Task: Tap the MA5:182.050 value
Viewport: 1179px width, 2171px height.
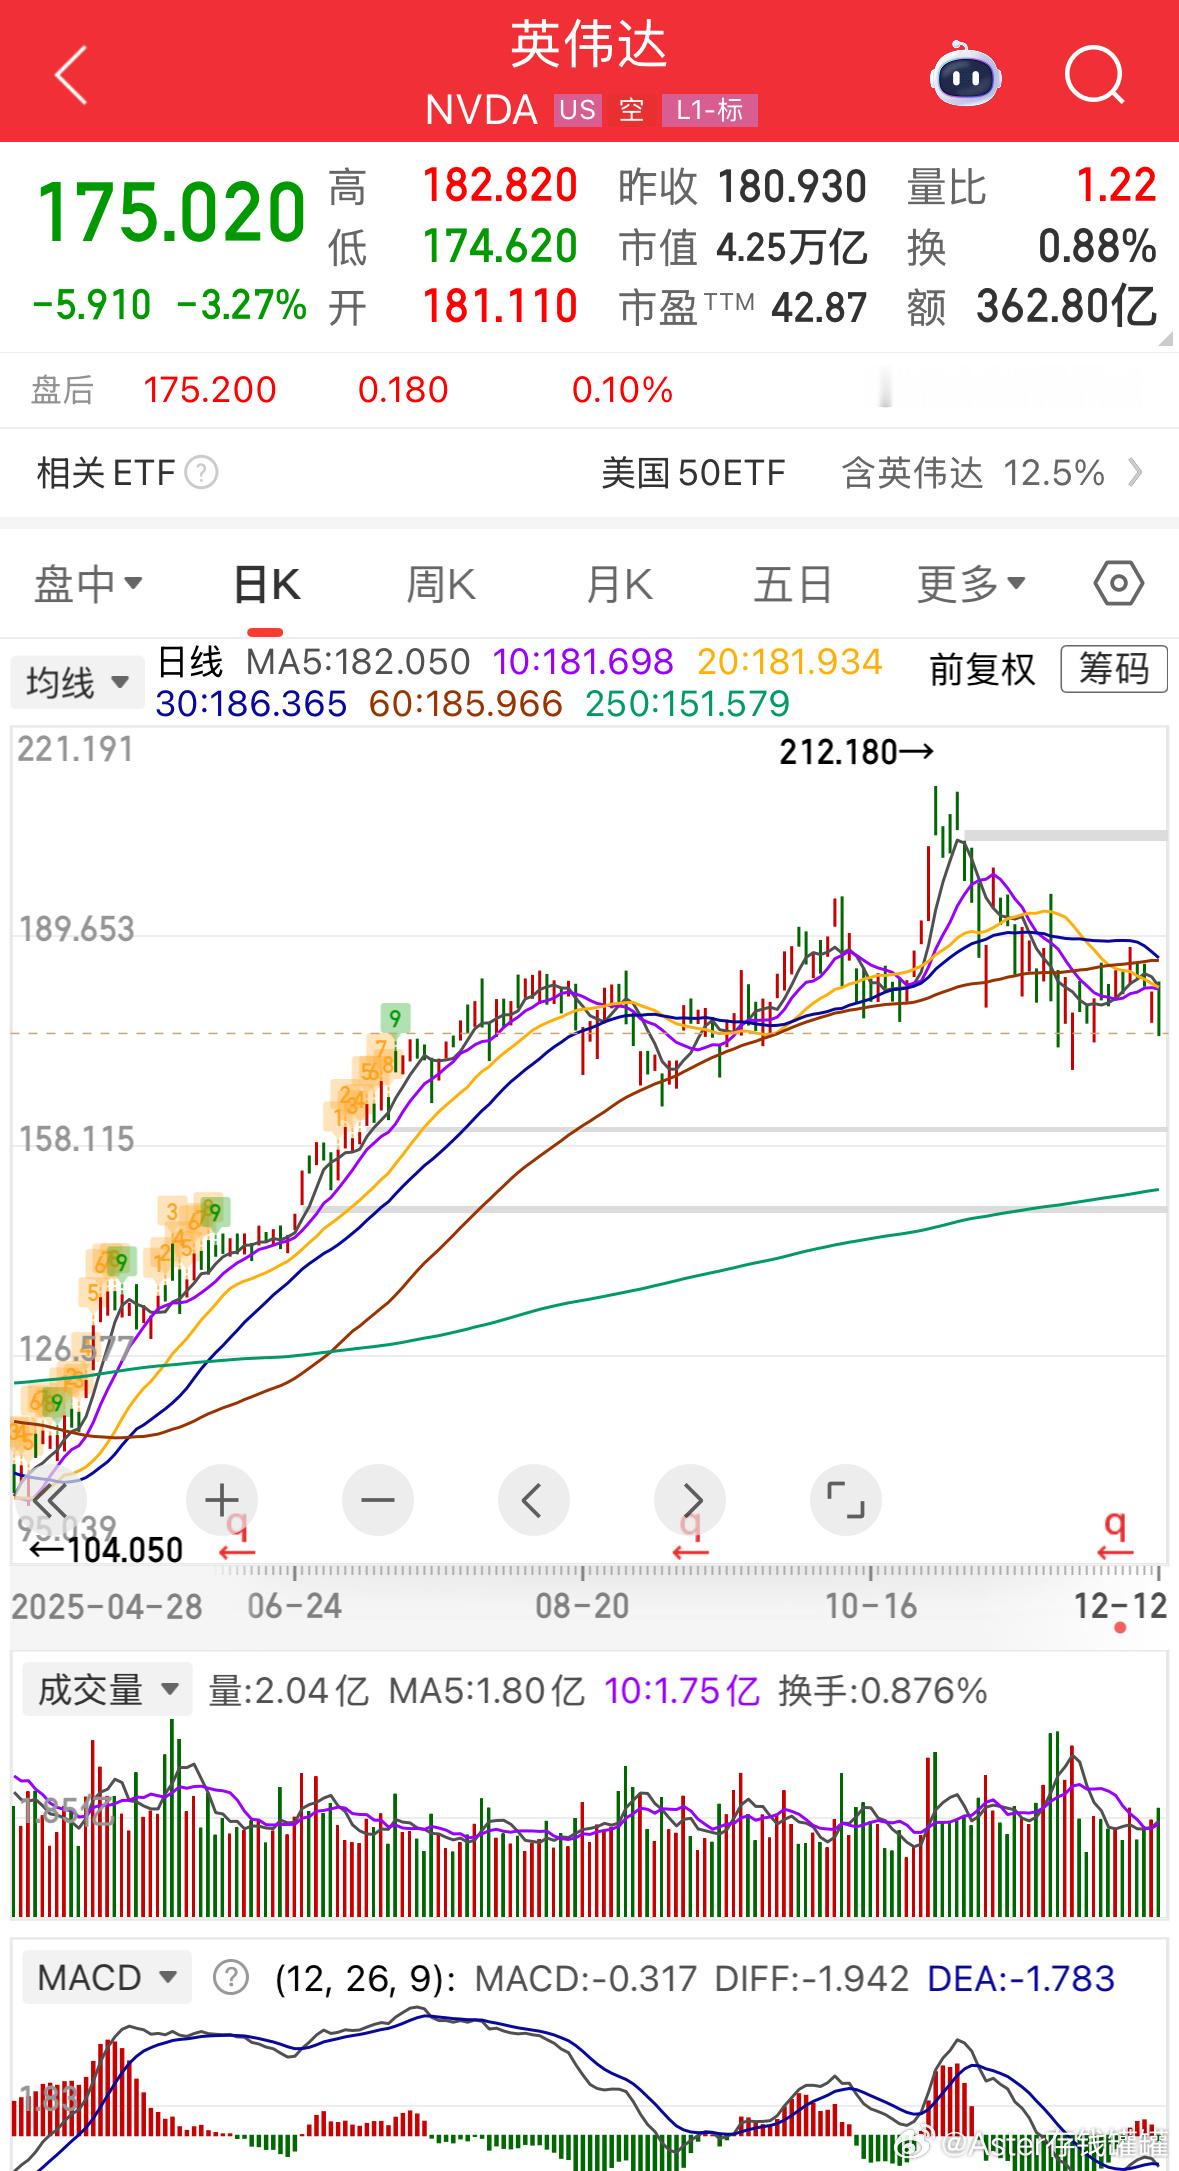Action: 357,662
